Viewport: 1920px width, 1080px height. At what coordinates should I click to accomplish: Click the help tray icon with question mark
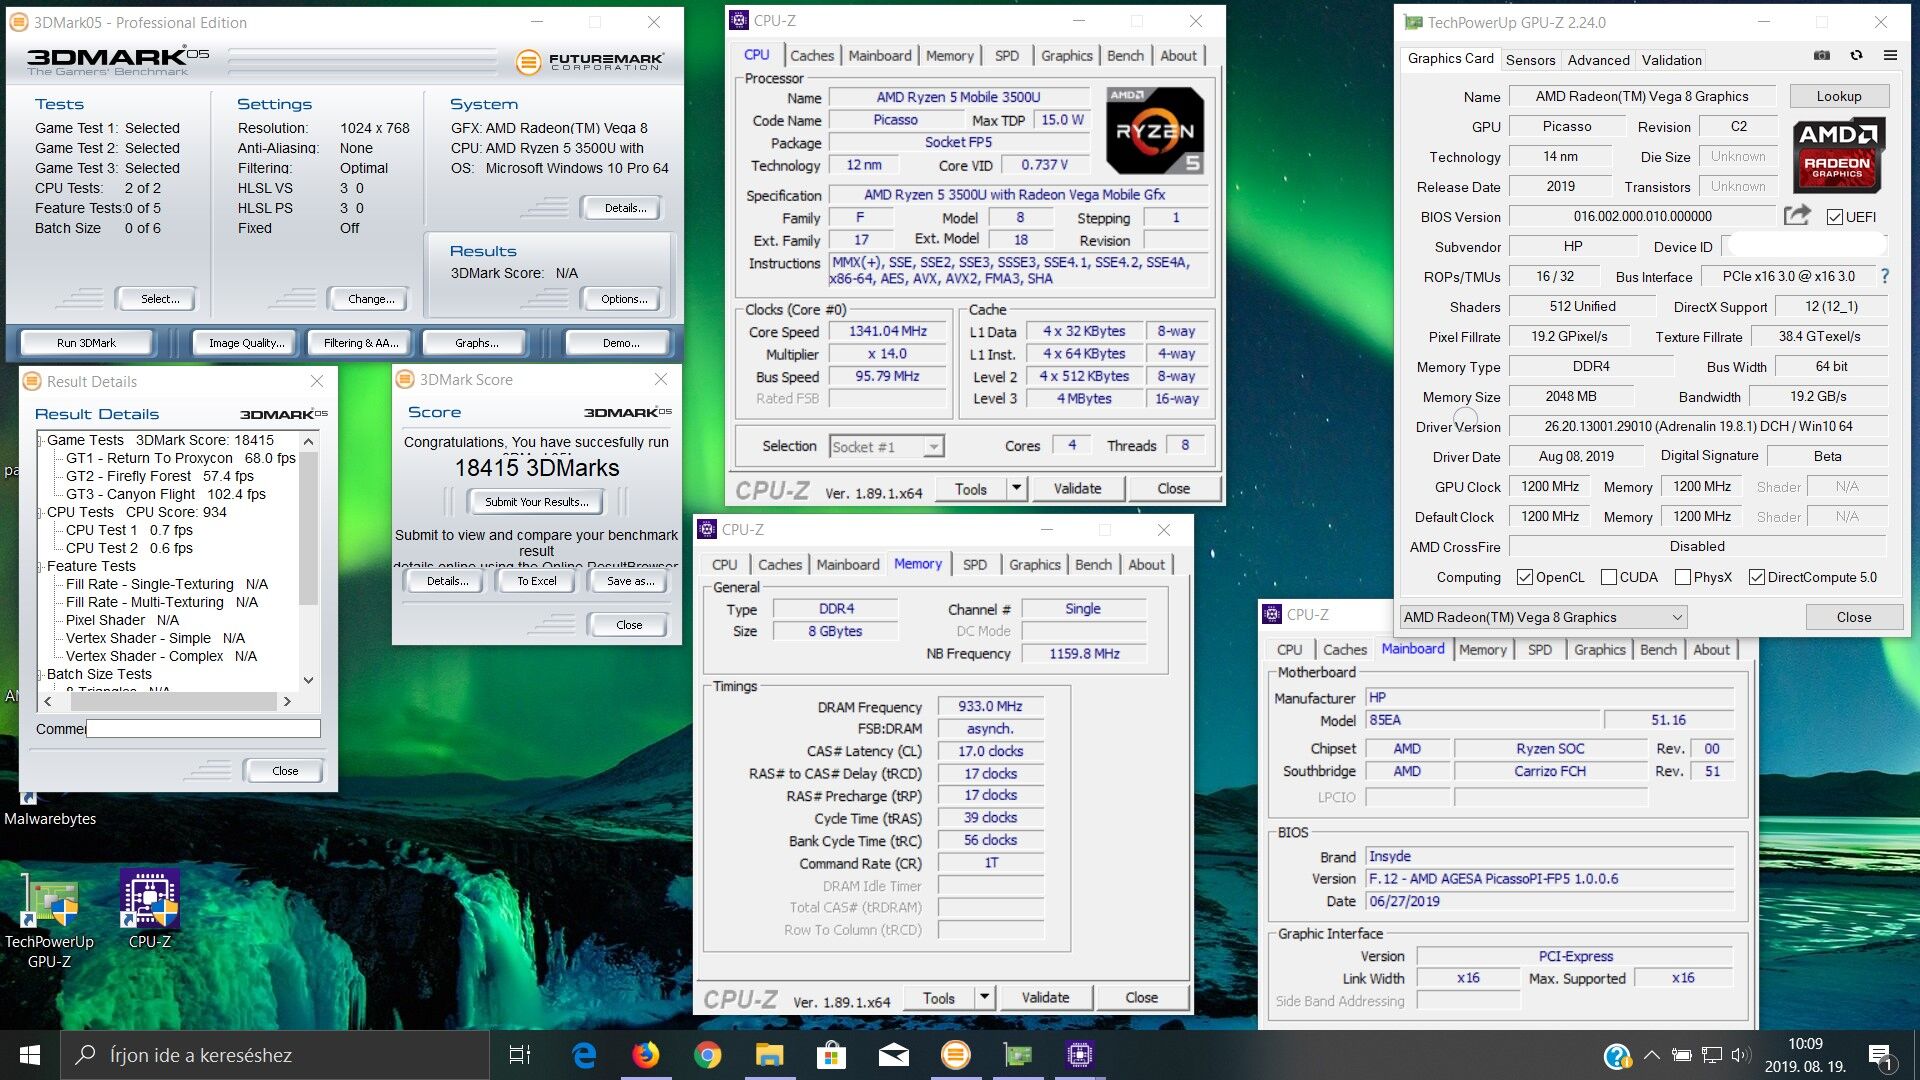1617,1056
